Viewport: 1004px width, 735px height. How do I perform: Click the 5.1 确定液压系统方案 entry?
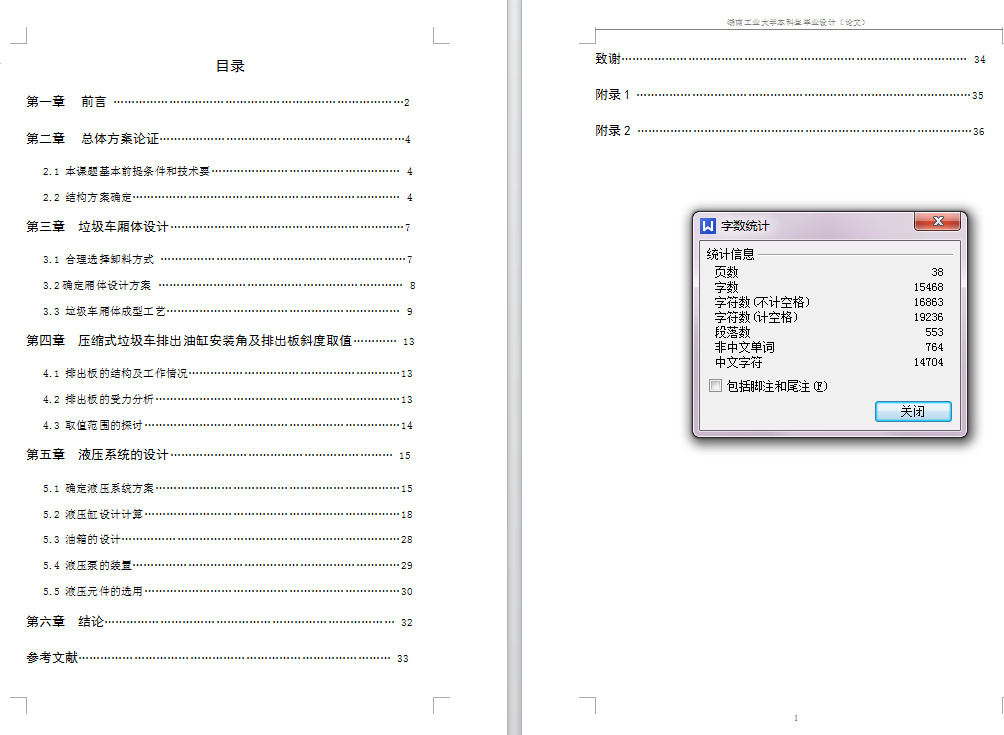[x=227, y=488]
